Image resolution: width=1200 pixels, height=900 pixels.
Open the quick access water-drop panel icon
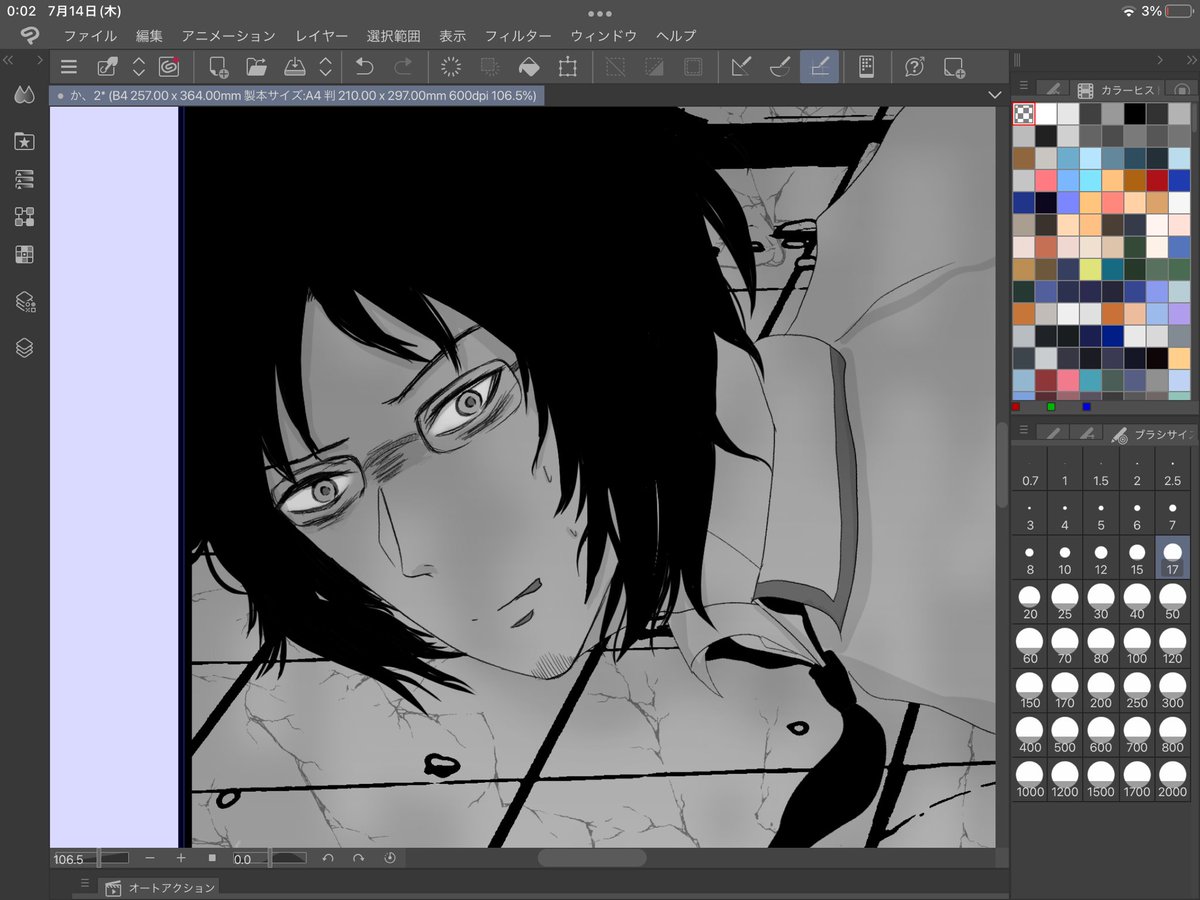coord(25,95)
